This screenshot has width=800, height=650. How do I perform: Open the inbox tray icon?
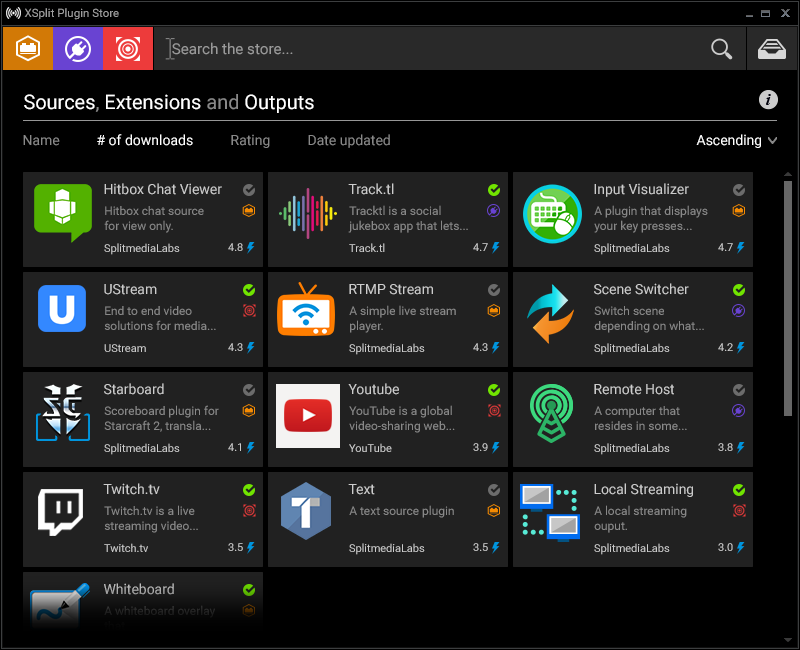(771, 49)
